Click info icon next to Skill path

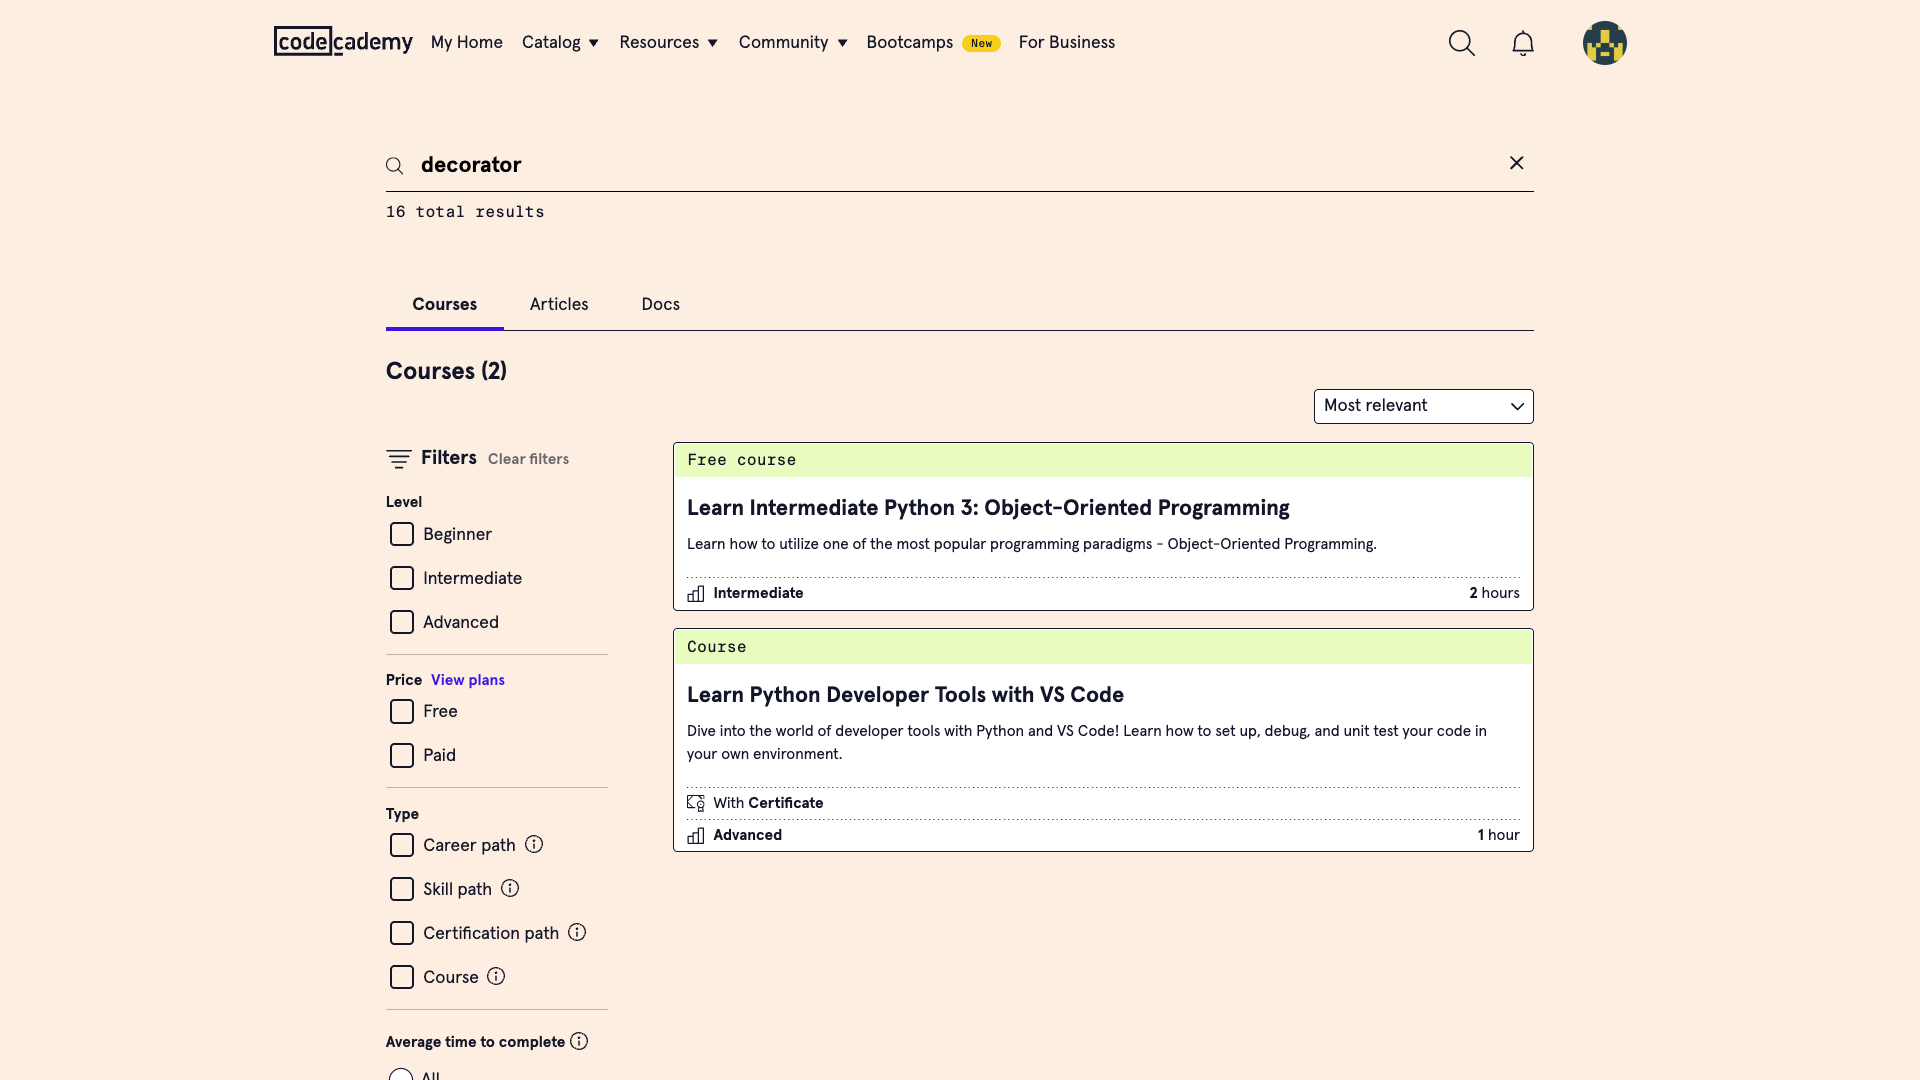pyautogui.click(x=510, y=888)
